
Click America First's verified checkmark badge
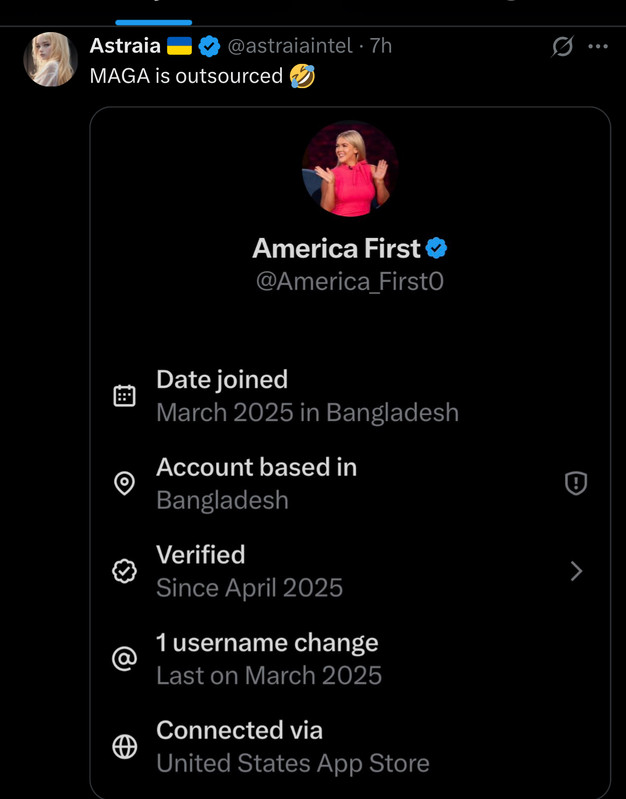[x=437, y=248]
